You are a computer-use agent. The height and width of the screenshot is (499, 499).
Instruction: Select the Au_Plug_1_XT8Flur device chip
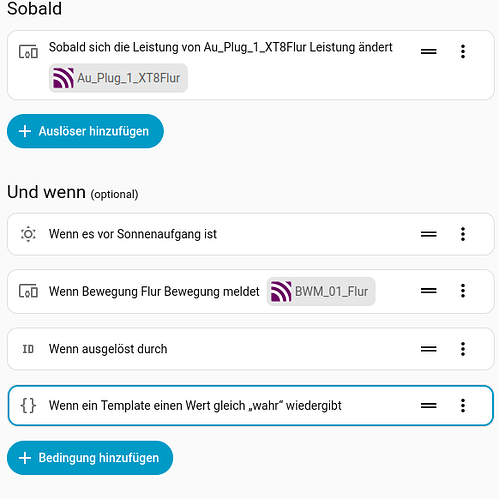point(118,78)
